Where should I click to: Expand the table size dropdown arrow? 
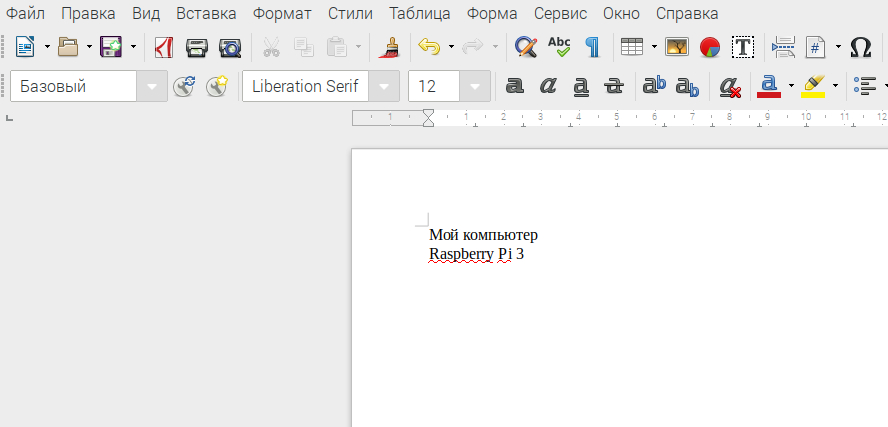[654, 46]
